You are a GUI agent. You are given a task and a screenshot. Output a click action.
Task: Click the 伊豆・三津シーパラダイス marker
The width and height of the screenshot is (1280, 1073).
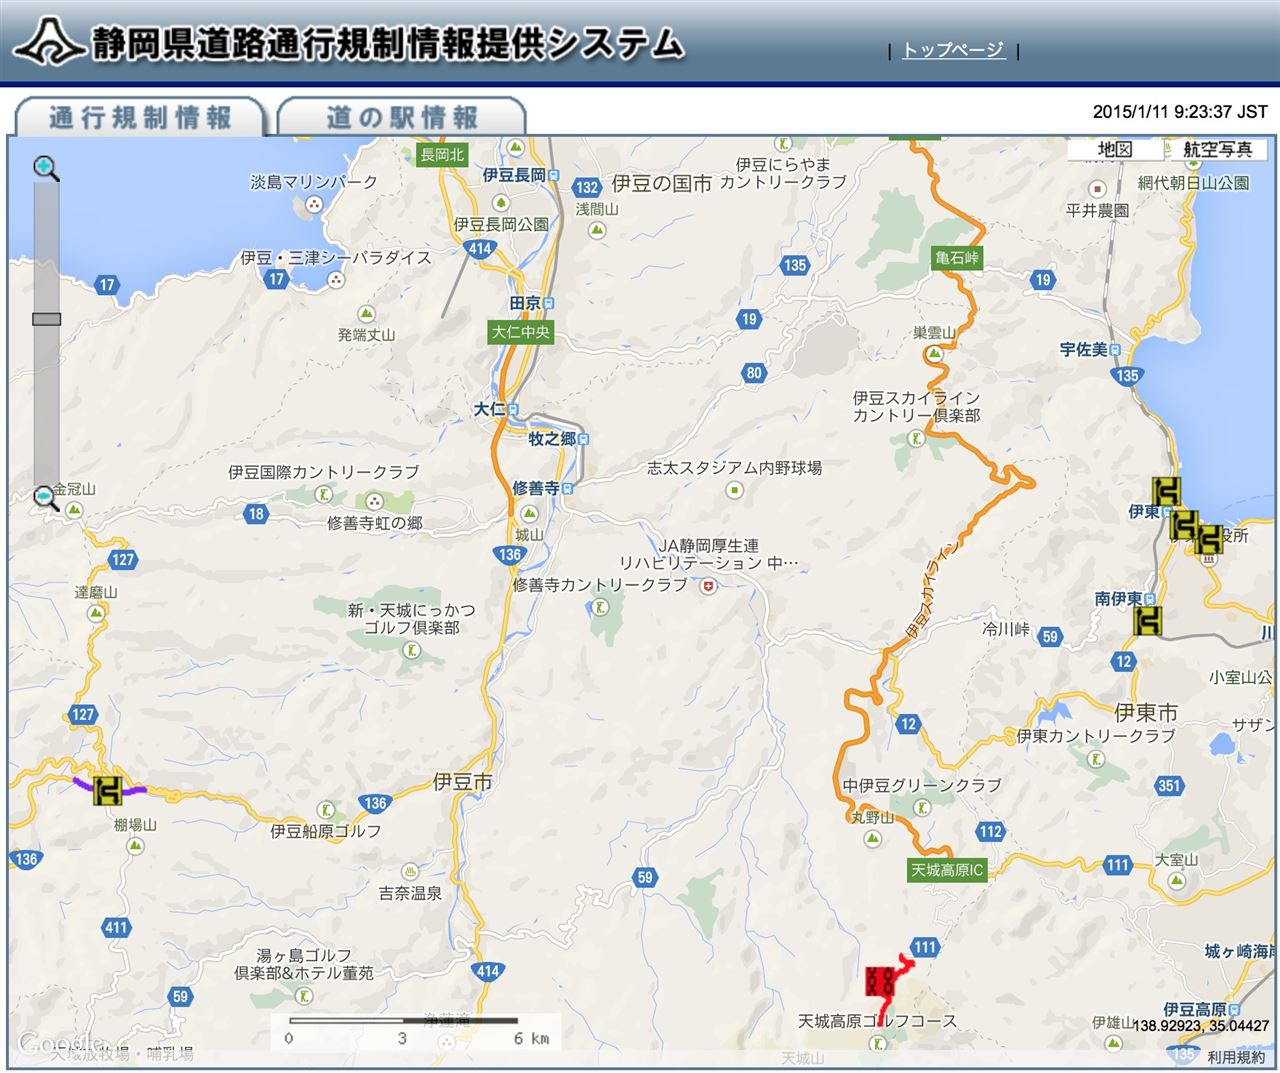(x=336, y=279)
